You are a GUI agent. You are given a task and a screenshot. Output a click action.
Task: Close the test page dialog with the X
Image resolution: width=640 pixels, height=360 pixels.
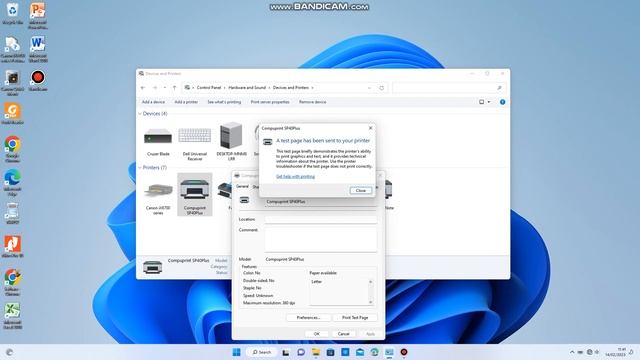pyautogui.click(x=370, y=128)
